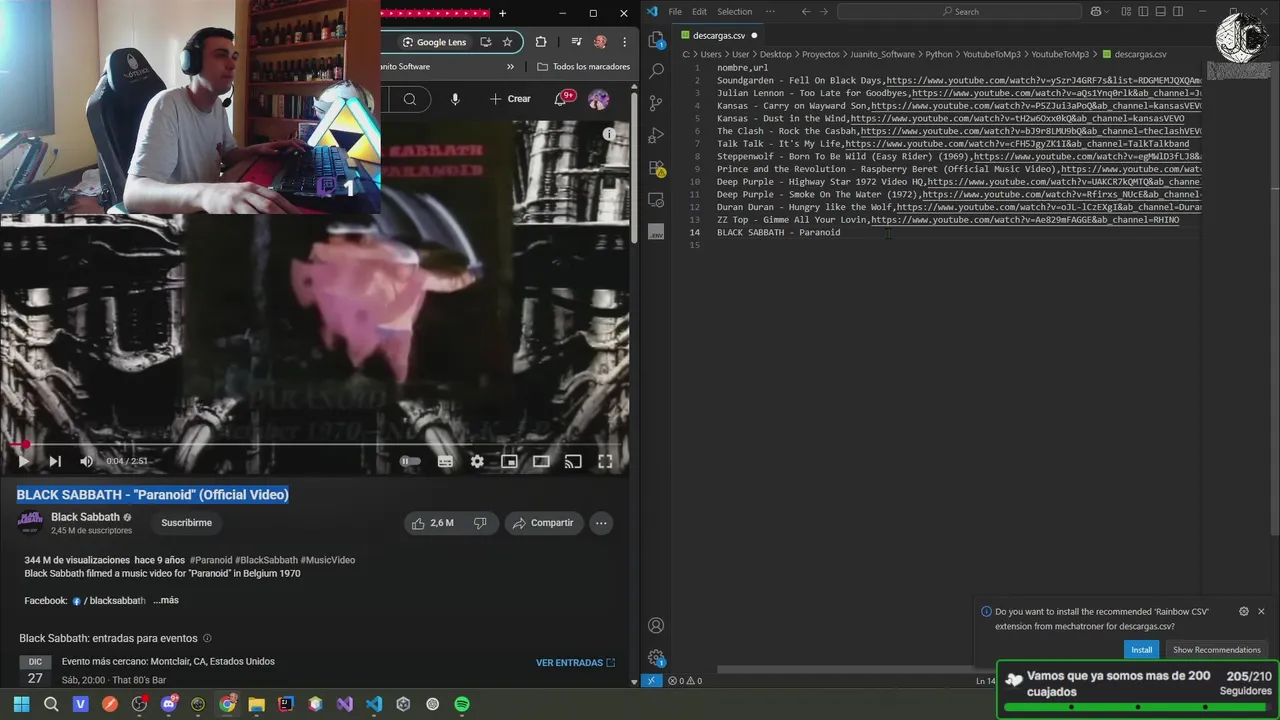Open the VS Code Explorer panel
Viewport: 1280px width, 720px height.
656,40
